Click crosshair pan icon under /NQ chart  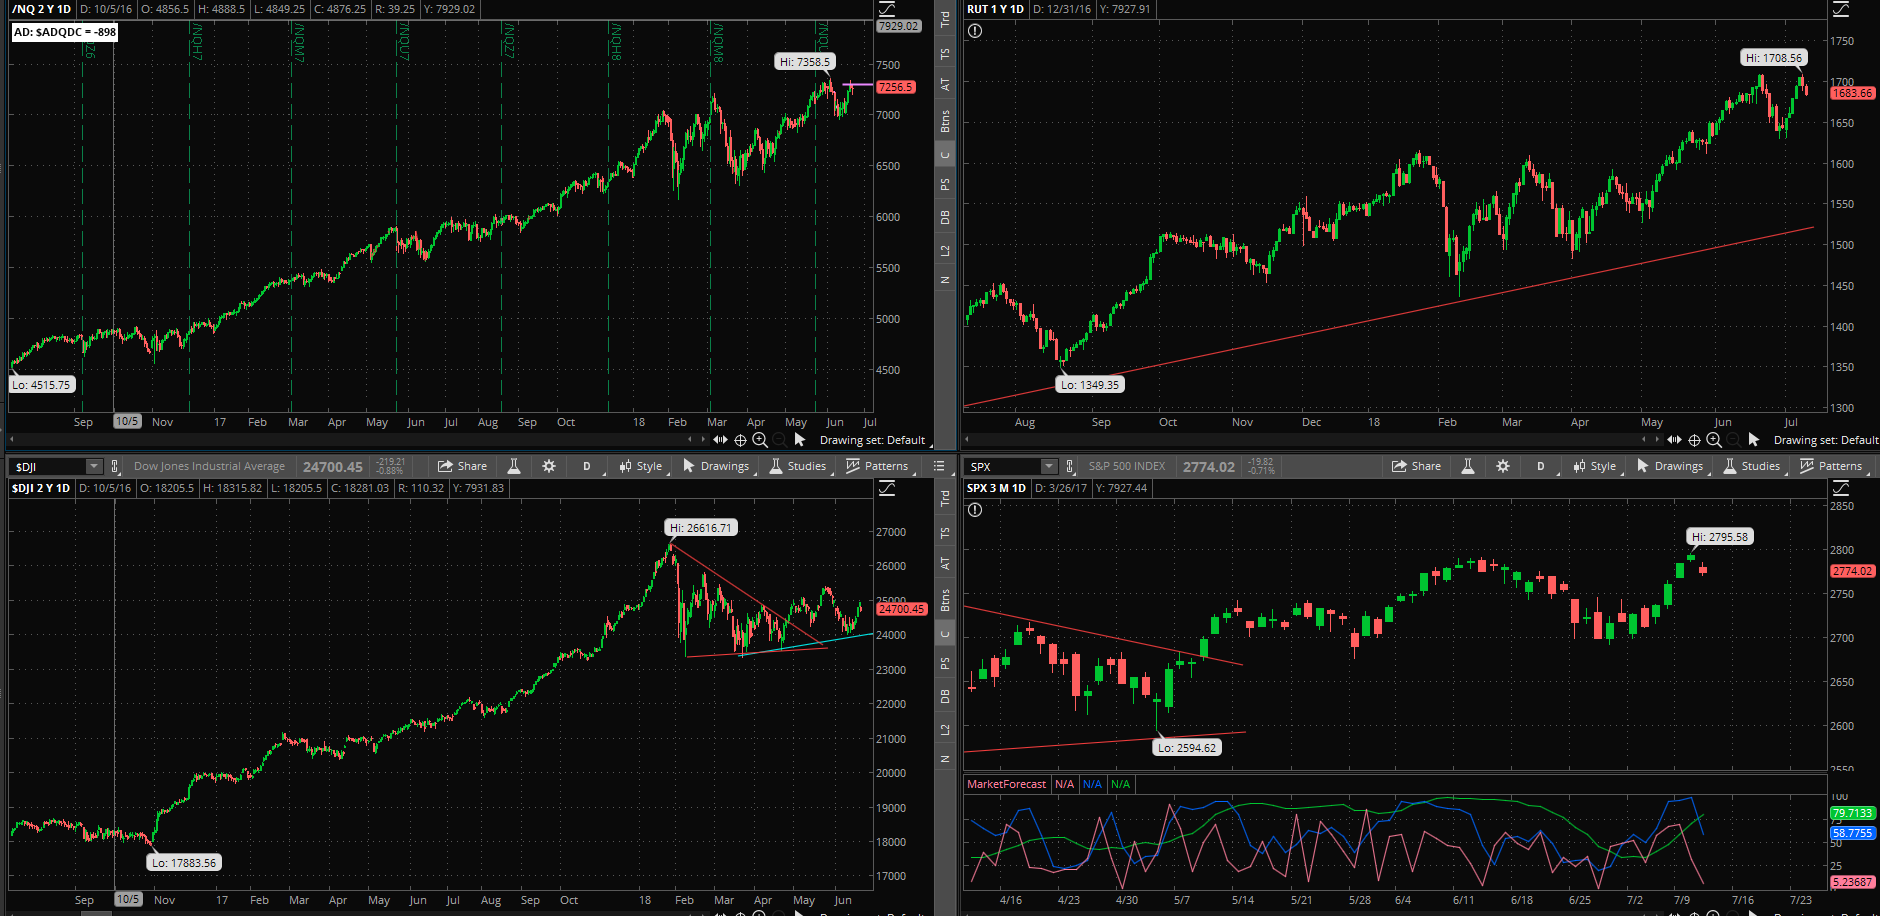click(740, 440)
